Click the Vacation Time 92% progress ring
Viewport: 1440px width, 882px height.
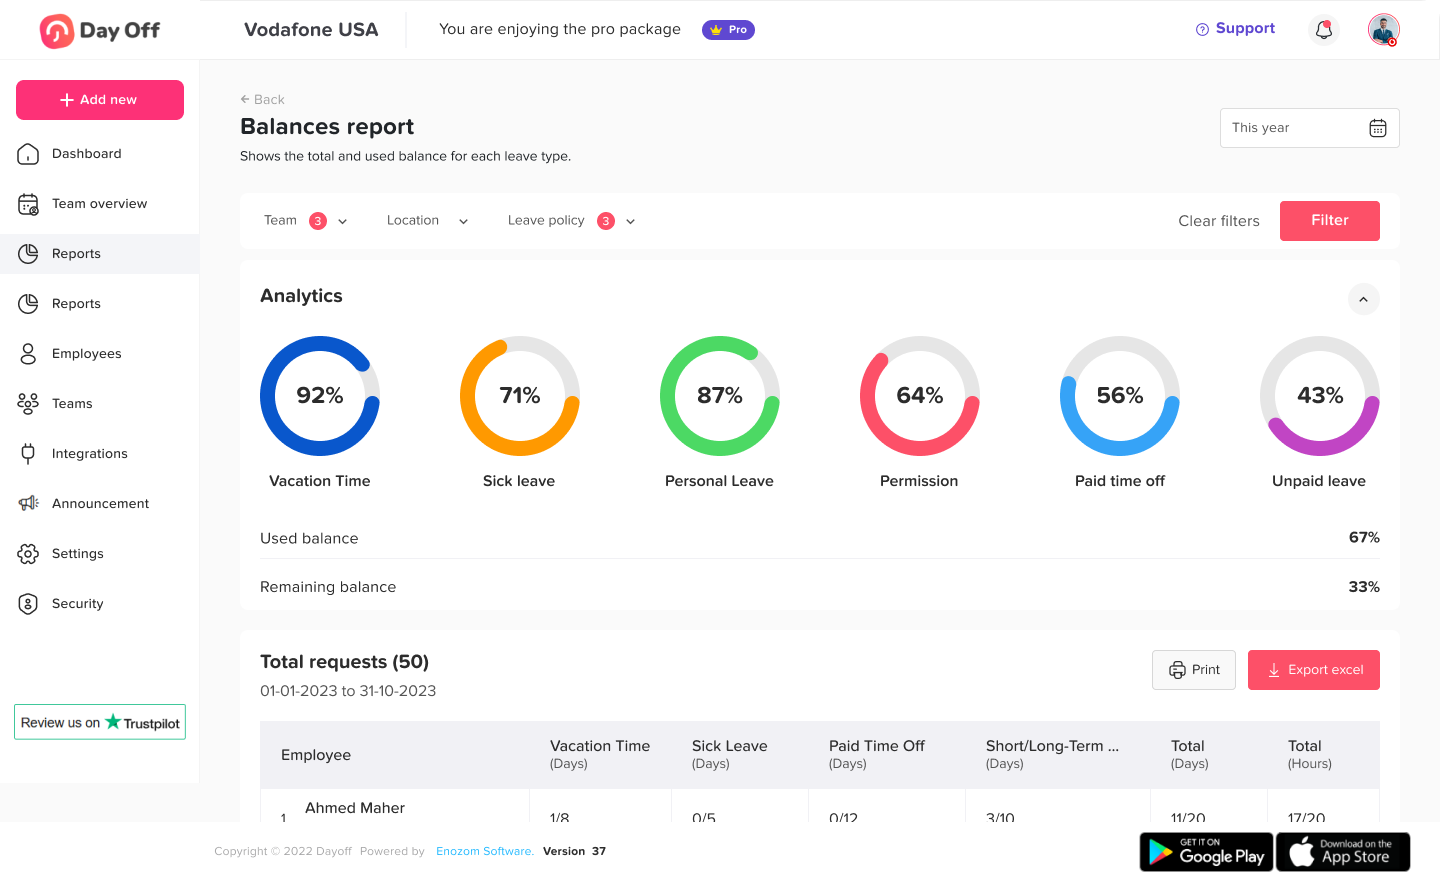[320, 396]
